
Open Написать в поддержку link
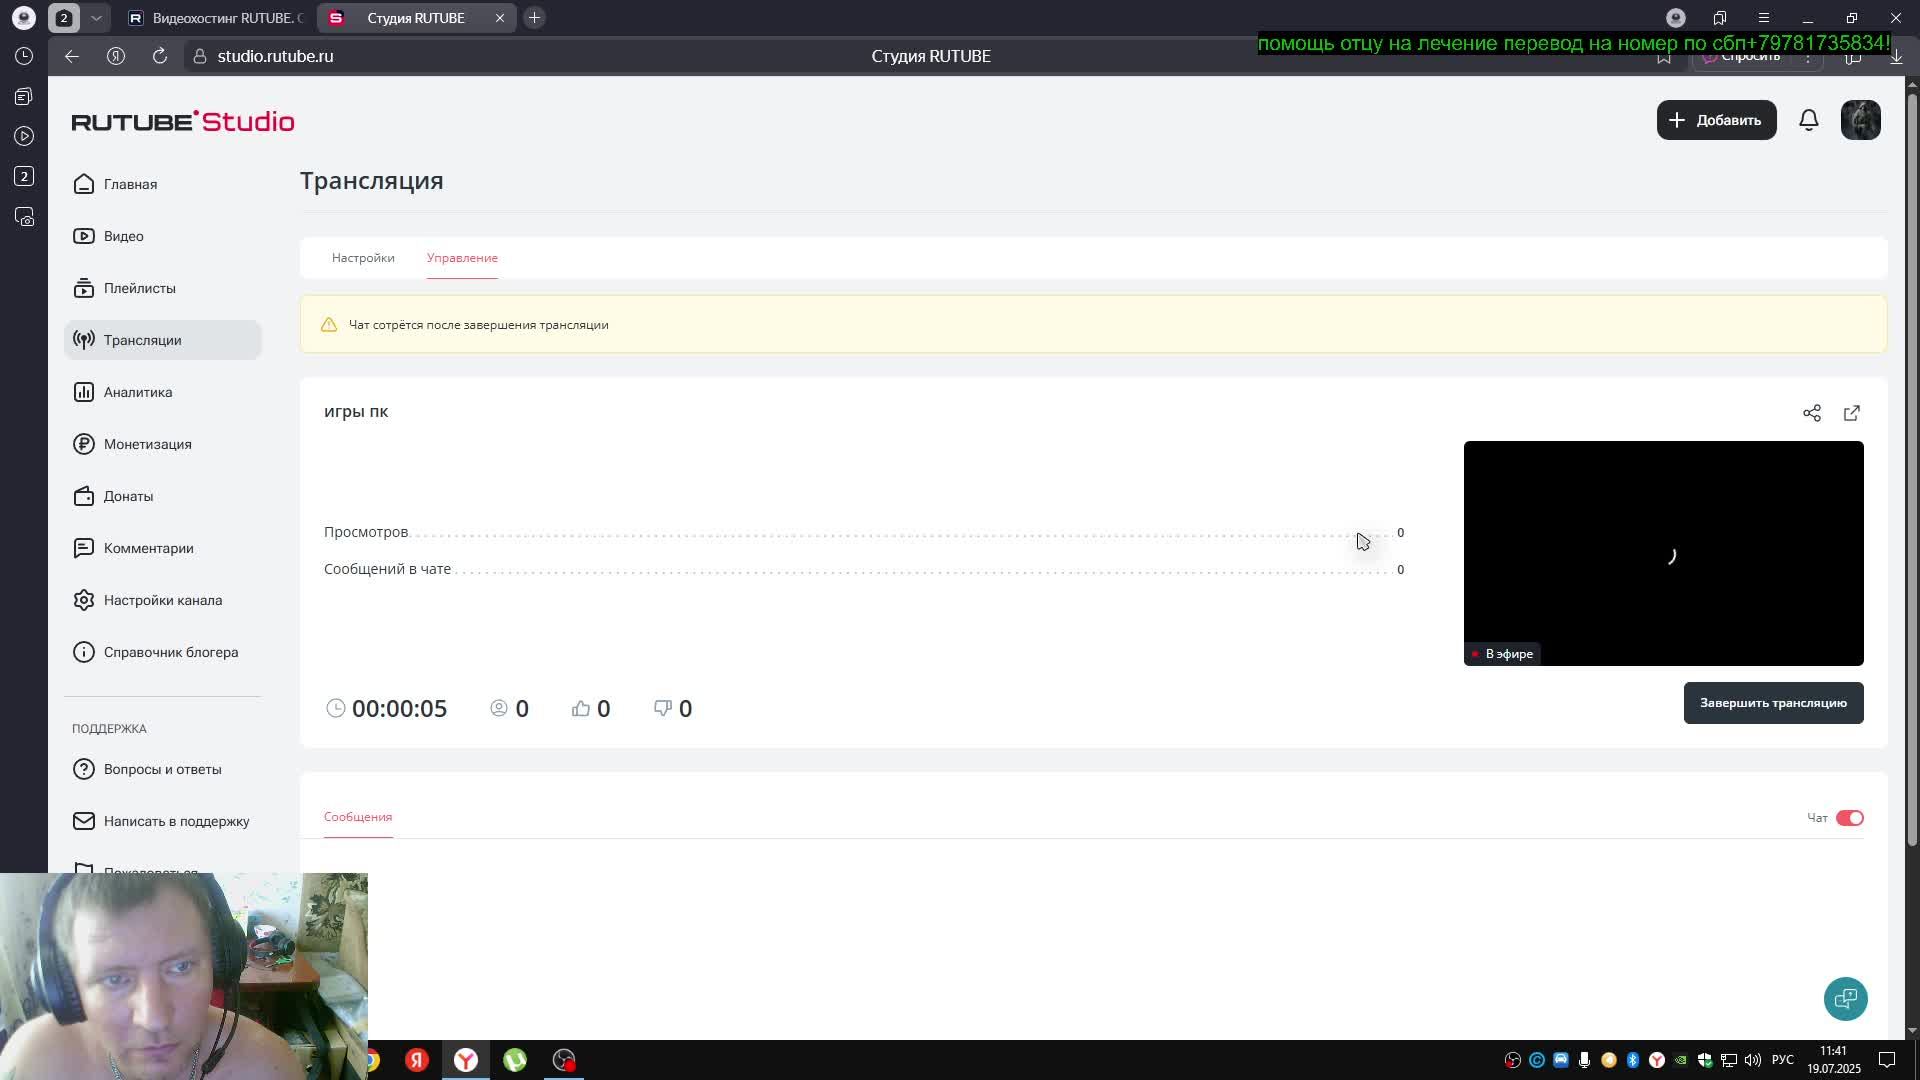pyautogui.click(x=176, y=821)
